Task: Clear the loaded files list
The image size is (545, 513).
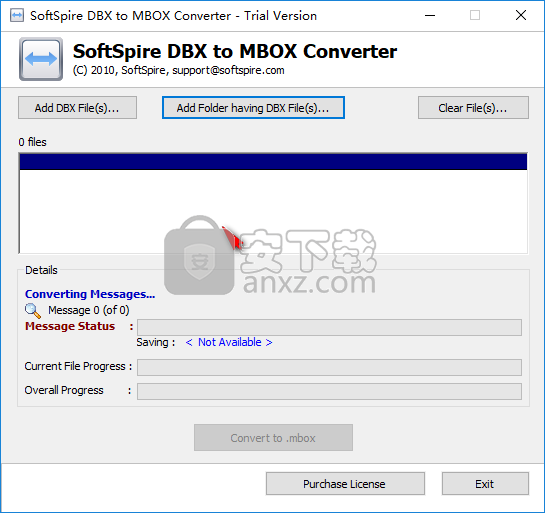Action: pos(473,108)
